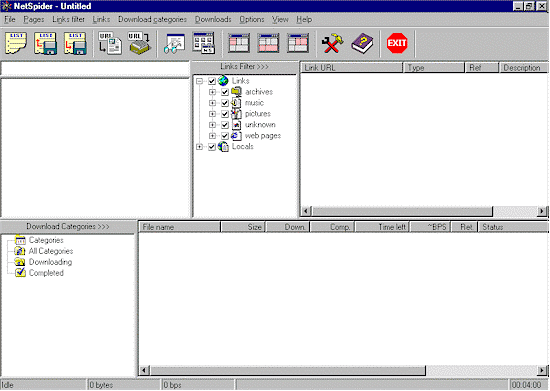Image resolution: width=550 pixels, height=391 pixels.
Task: Open help with the purple question-mark book icon
Action: [x=362, y=43]
